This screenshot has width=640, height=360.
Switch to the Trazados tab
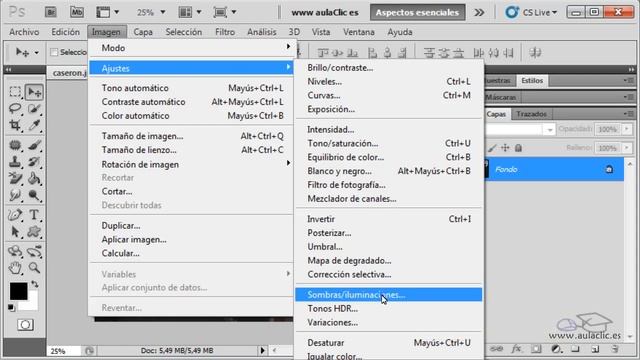click(531, 114)
